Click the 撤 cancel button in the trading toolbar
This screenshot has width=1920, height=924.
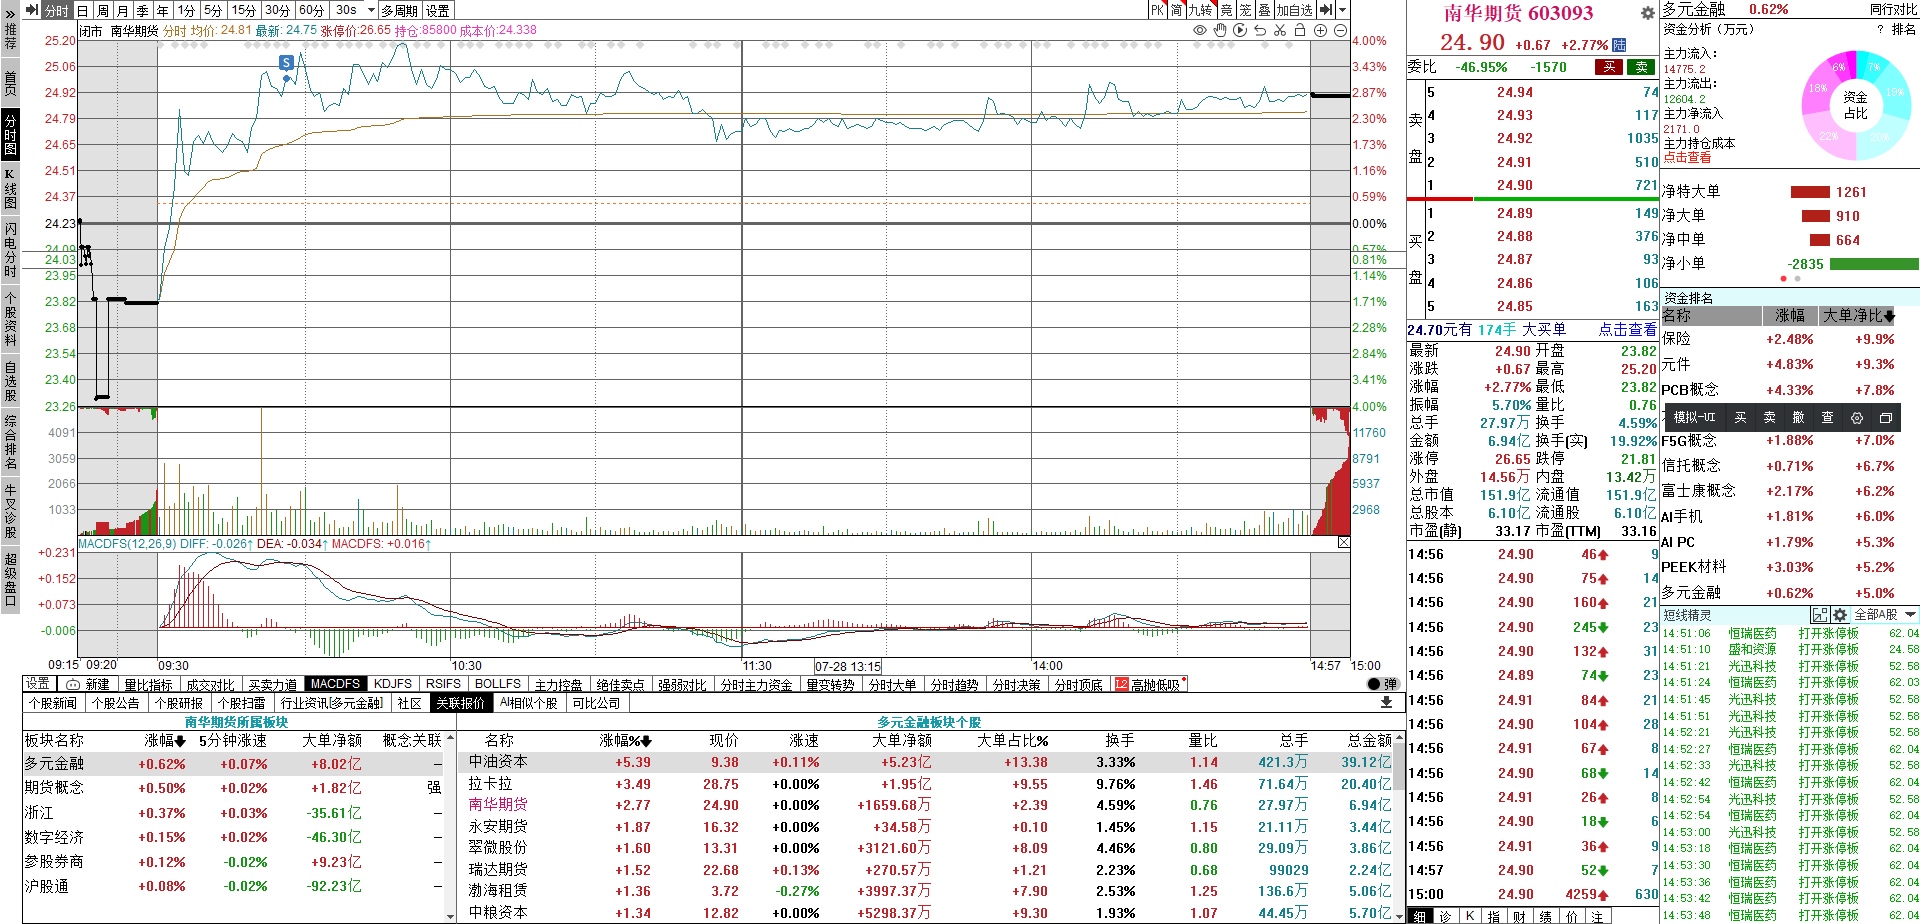click(1798, 418)
